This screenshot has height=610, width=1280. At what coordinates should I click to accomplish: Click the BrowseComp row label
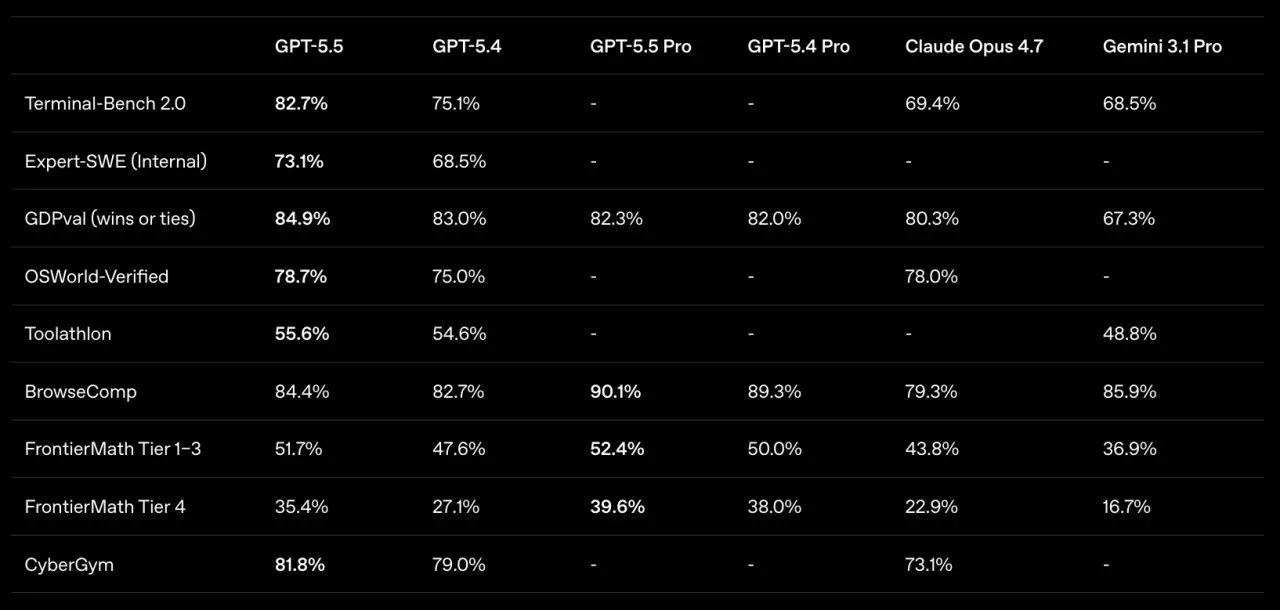pyautogui.click(x=80, y=392)
